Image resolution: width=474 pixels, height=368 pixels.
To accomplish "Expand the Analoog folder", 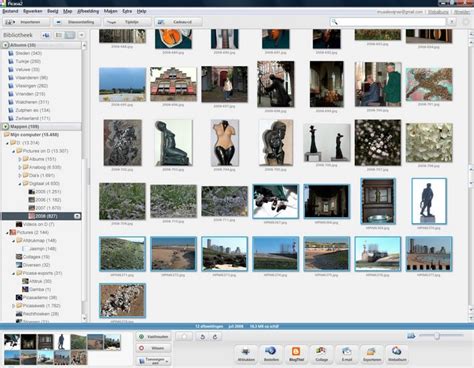I will point(20,167).
